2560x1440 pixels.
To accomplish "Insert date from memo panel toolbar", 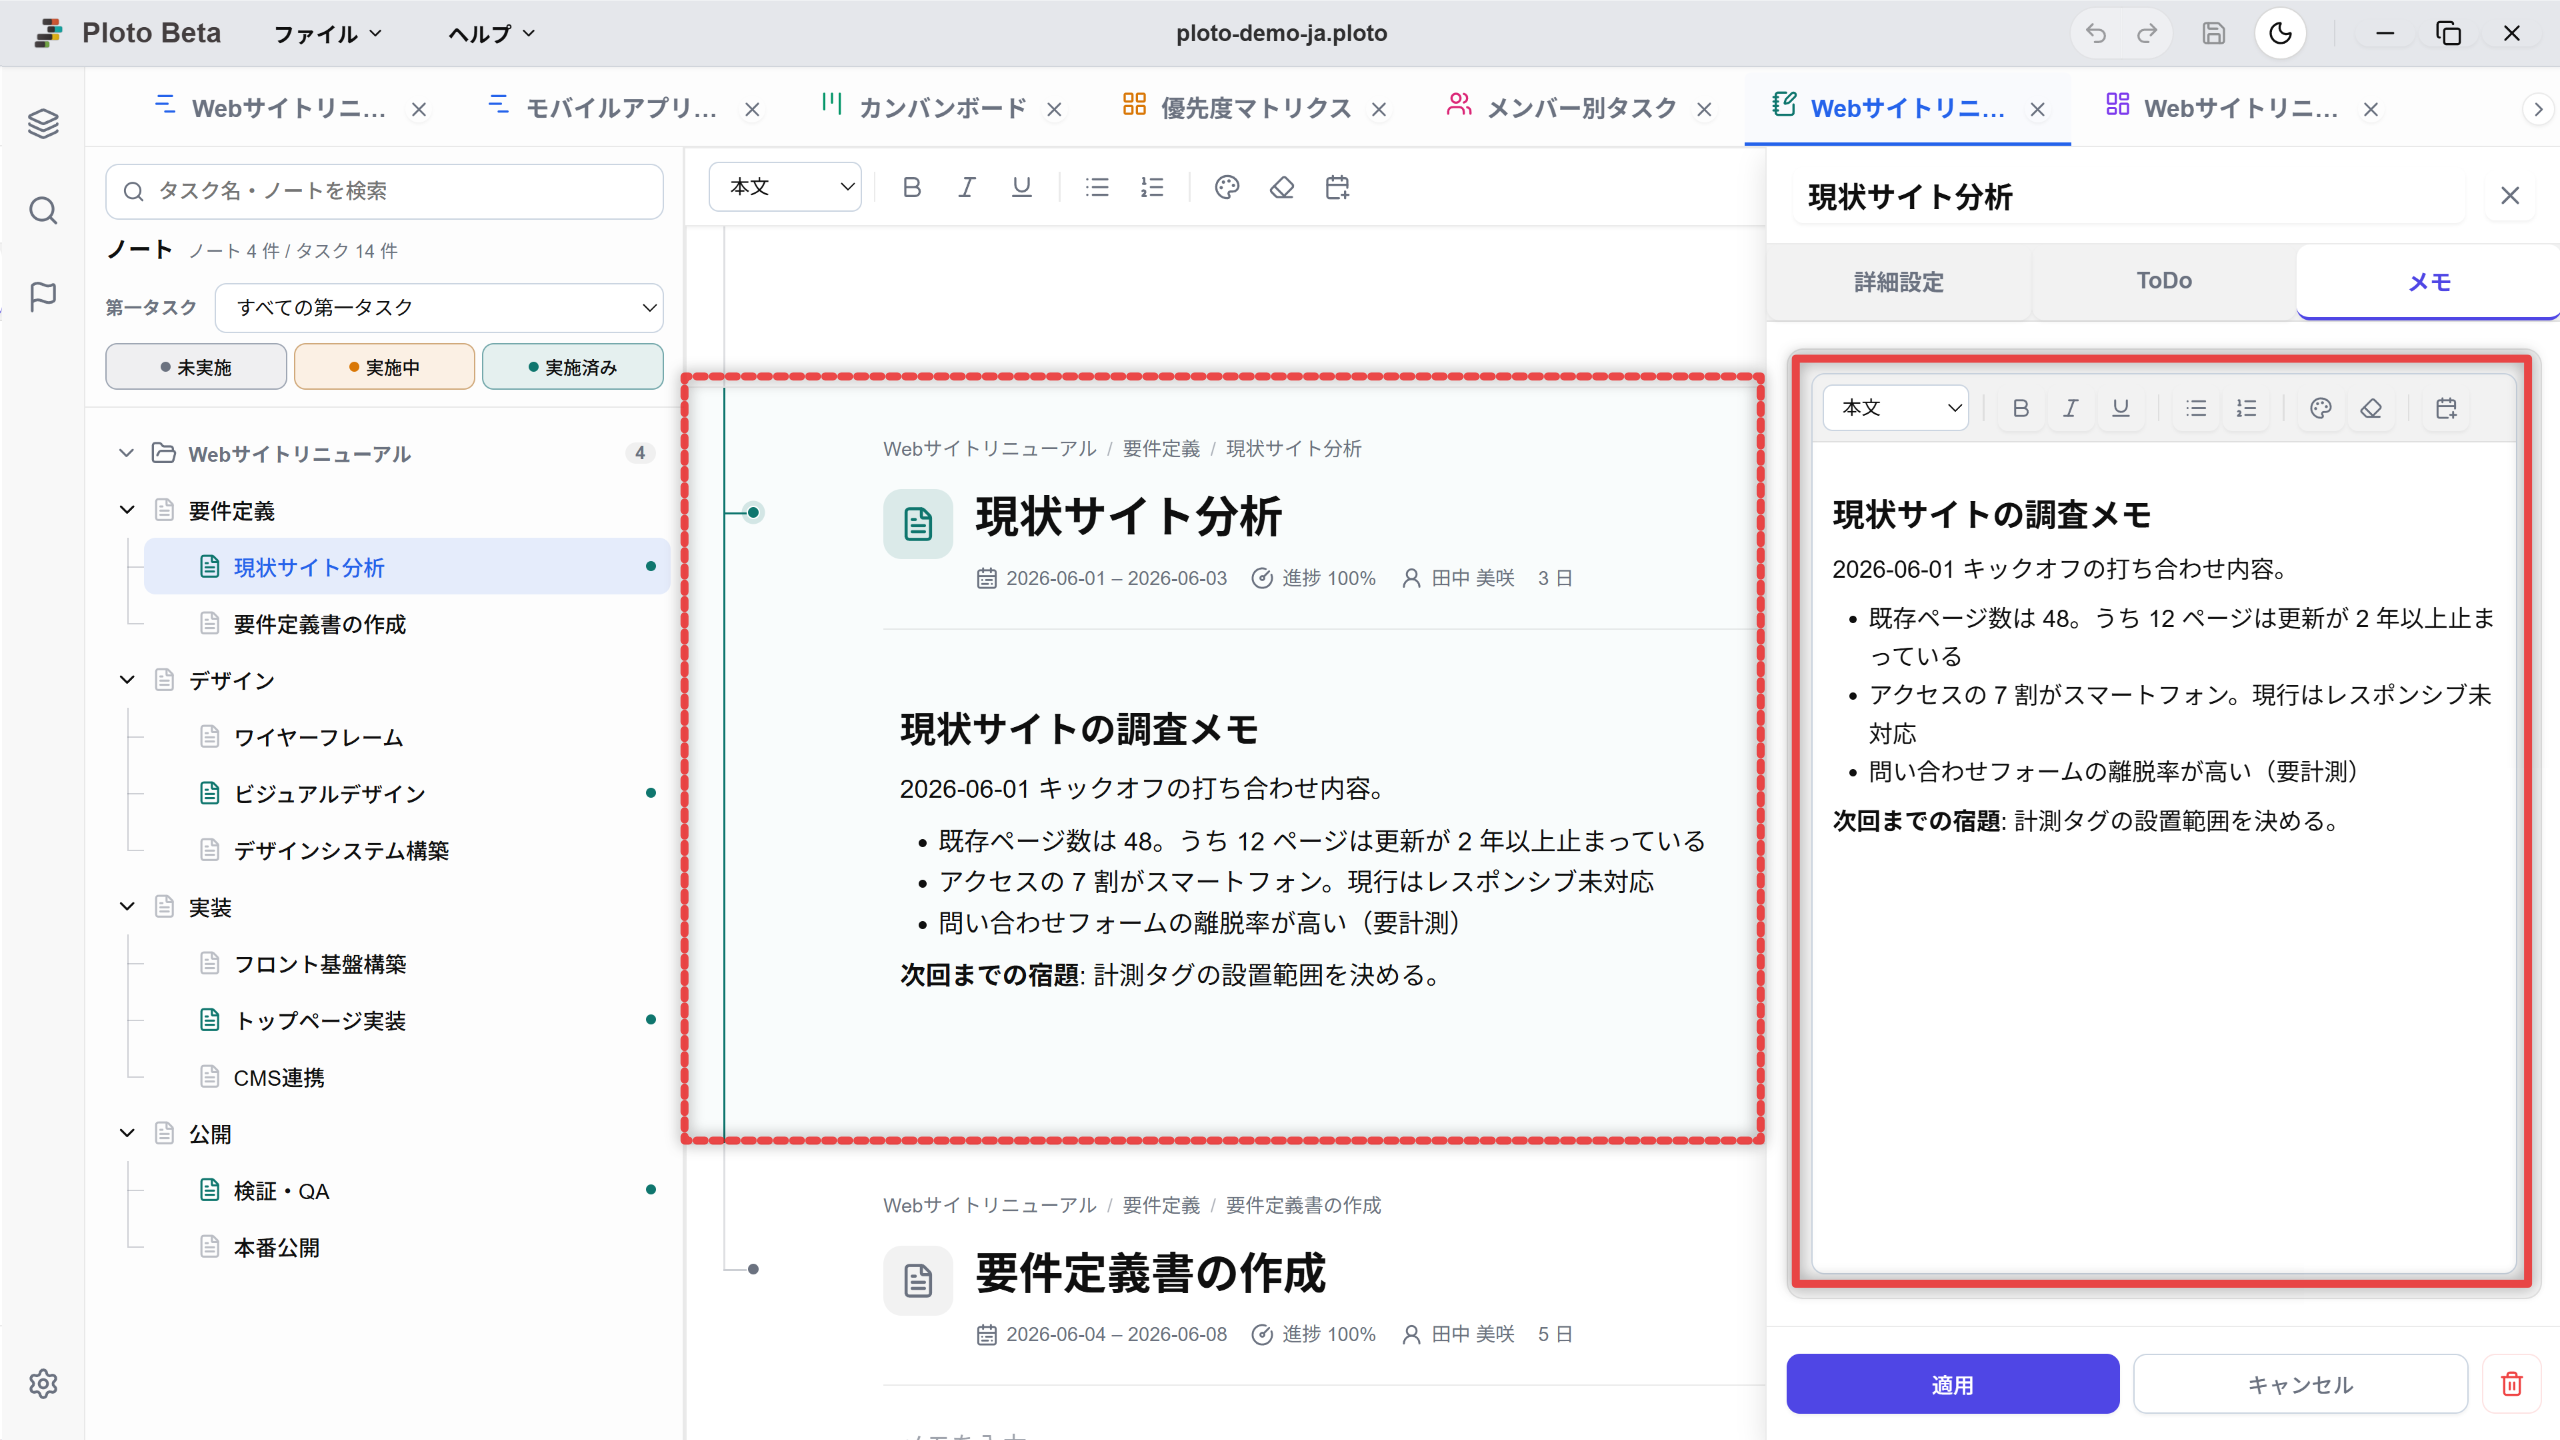I will 2446,408.
